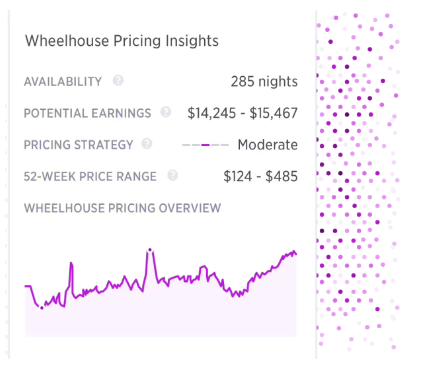Click the Availability label text
Screen dimensions: 436x369
coord(63,81)
